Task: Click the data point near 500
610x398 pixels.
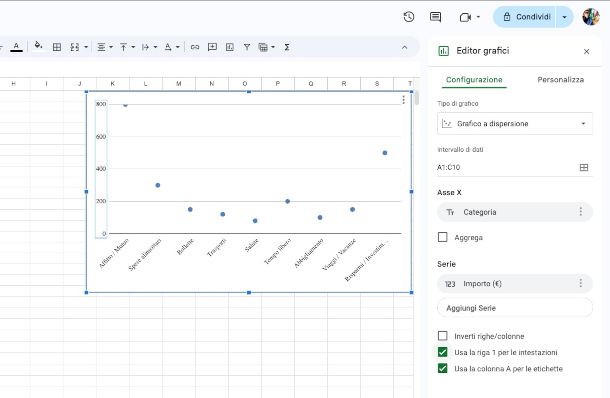Action: 385,153
